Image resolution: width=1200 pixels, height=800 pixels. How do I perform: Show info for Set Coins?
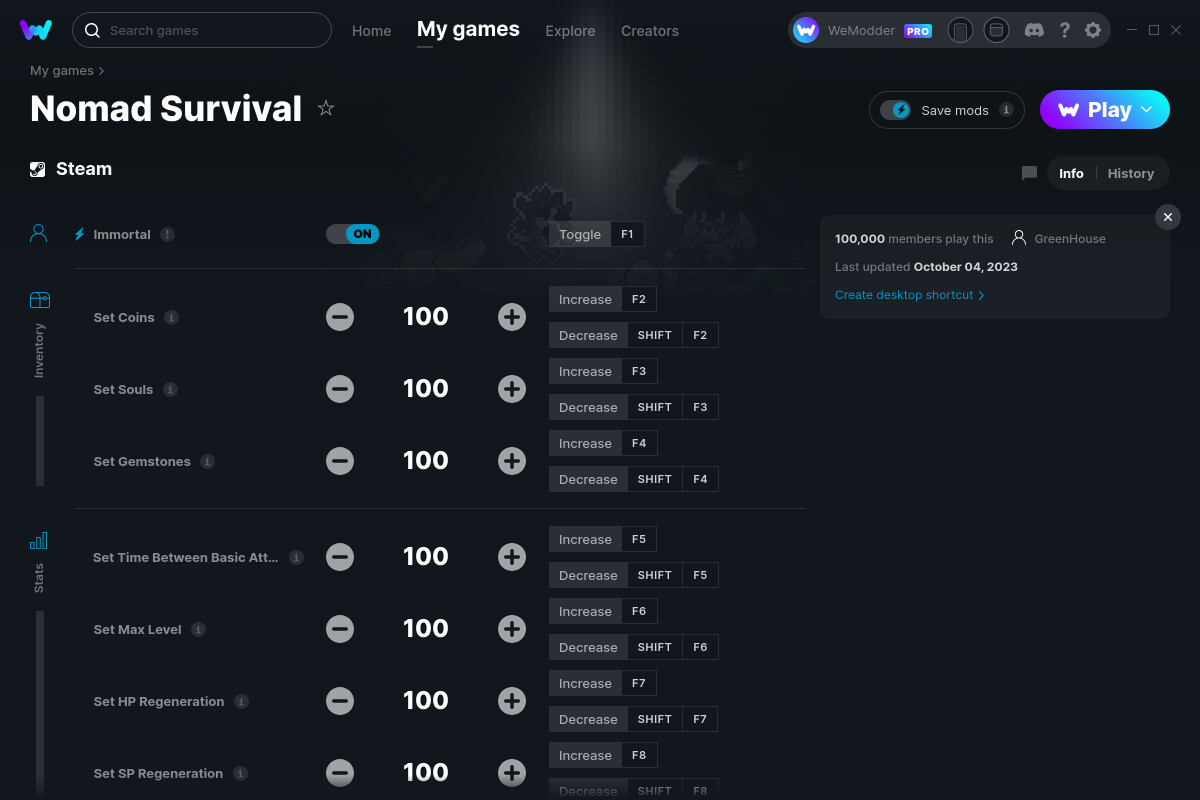pyautogui.click(x=172, y=317)
